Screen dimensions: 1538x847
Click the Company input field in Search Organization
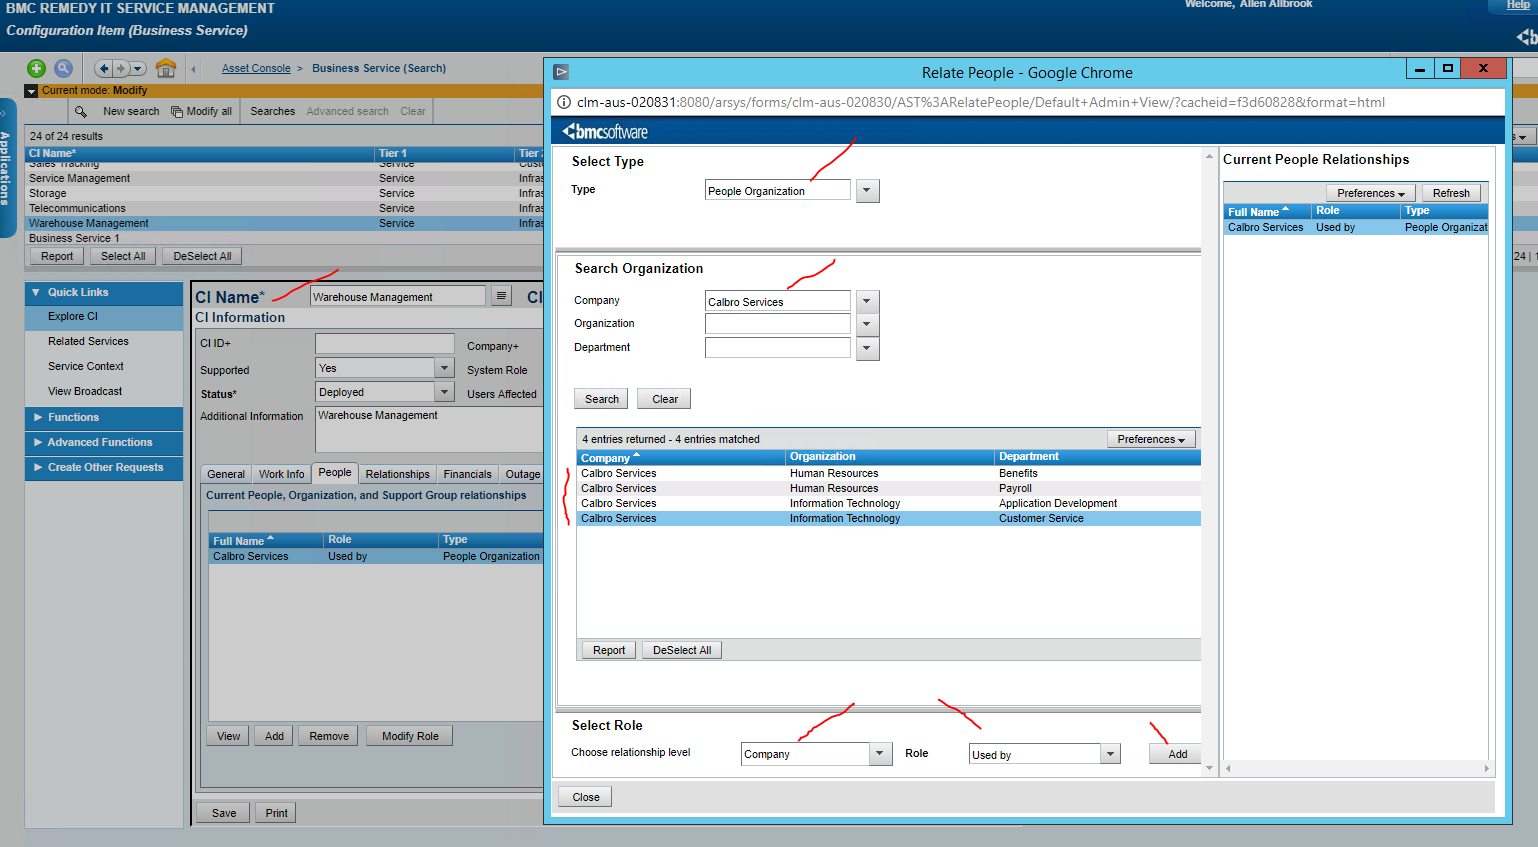click(x=778, y=301)
